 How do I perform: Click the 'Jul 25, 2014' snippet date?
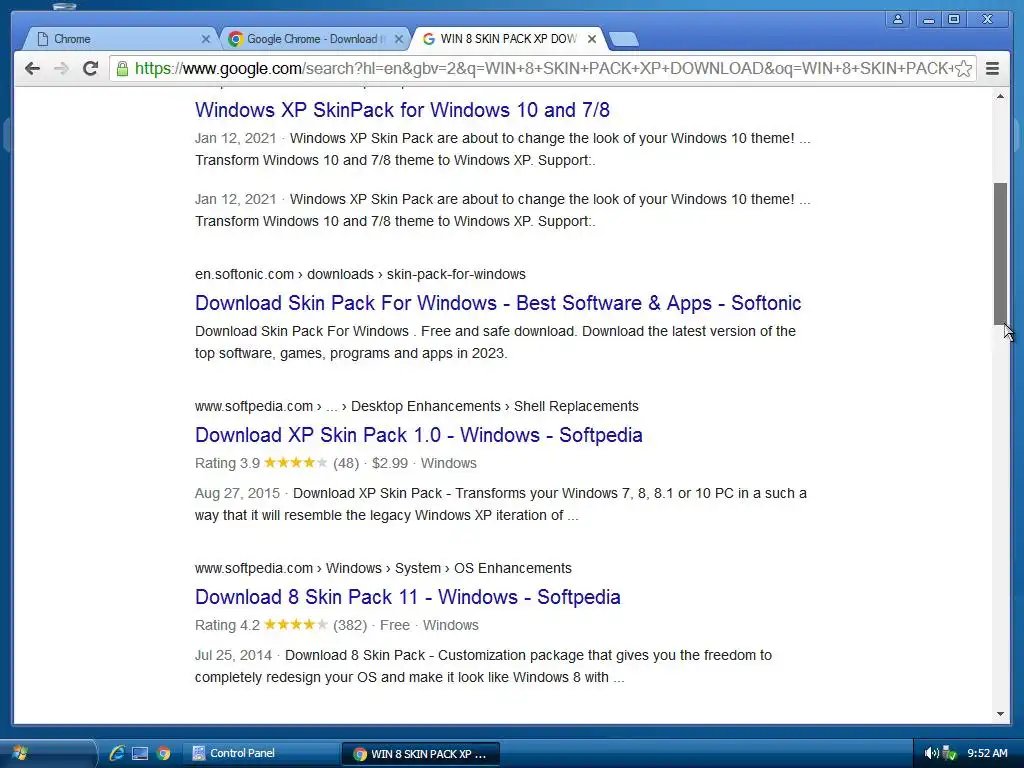pos(233,655)
